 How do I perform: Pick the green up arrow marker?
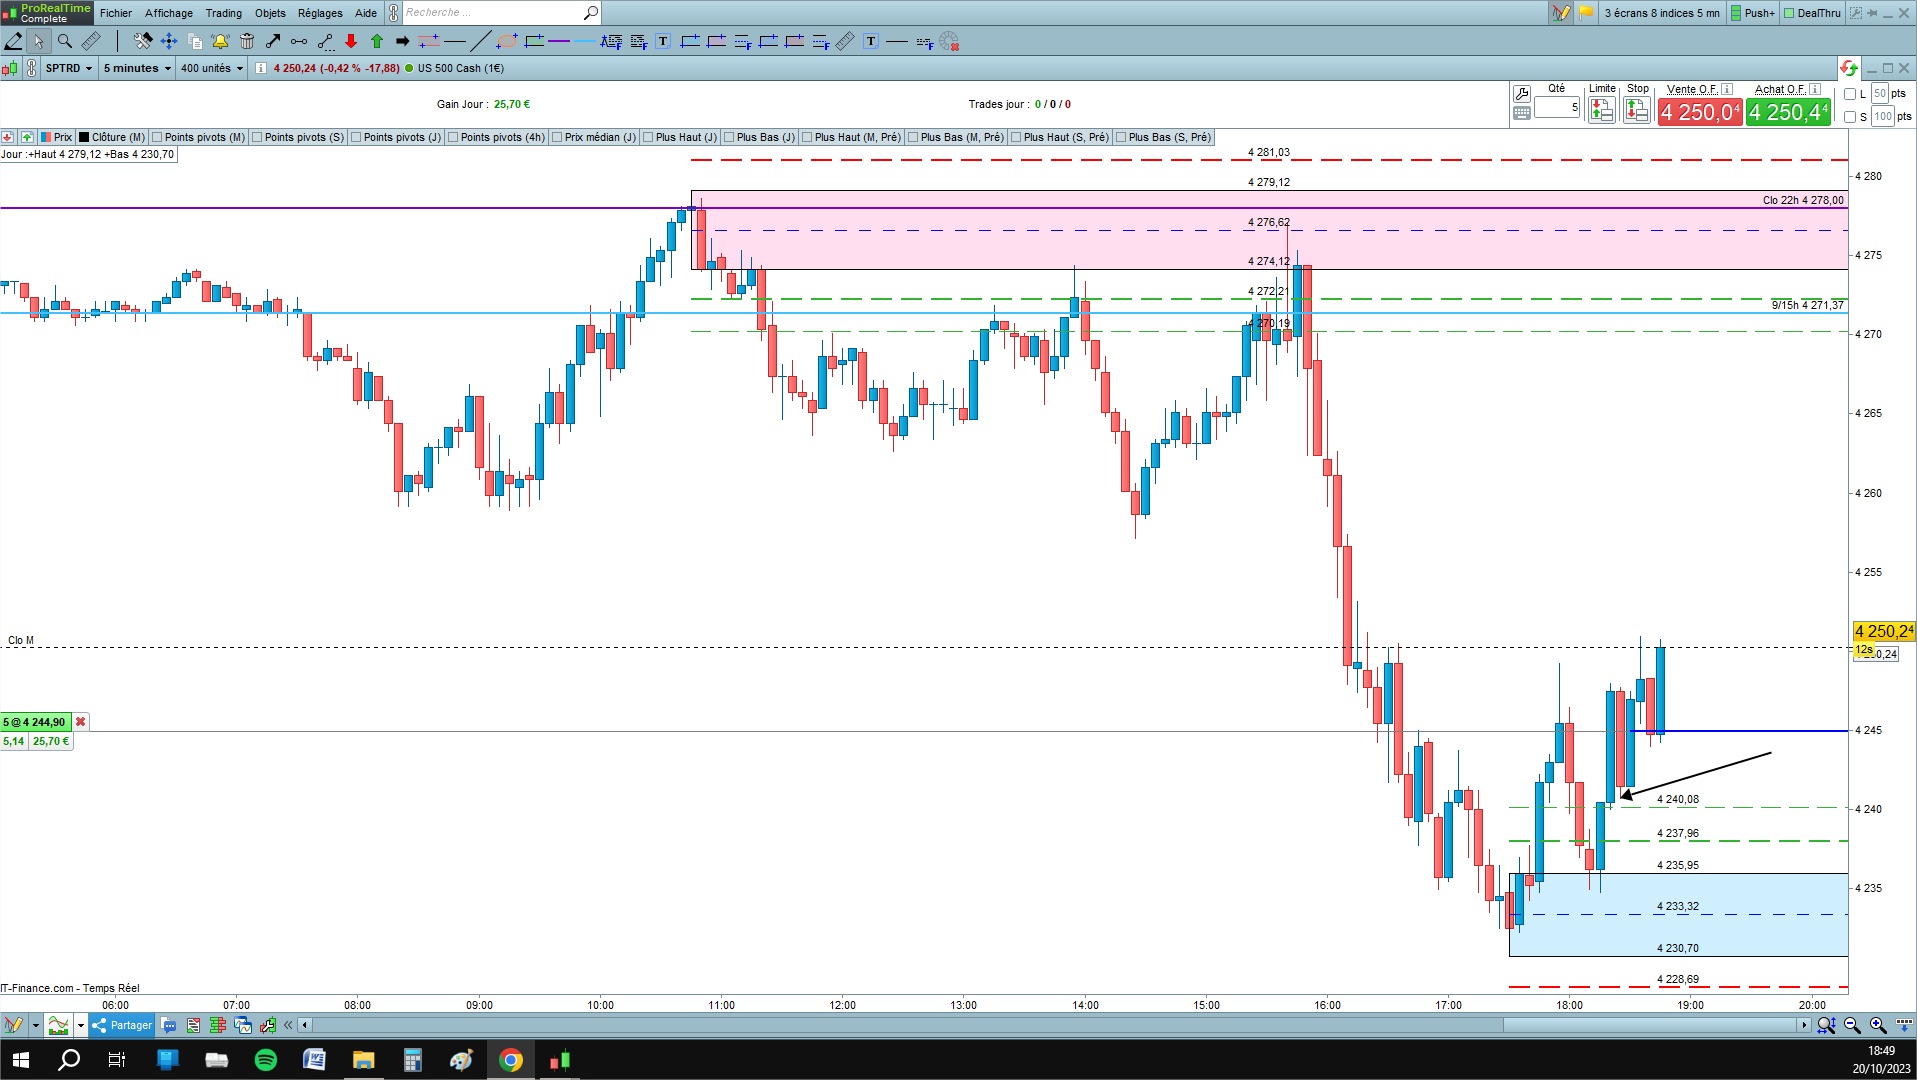[x=377, y=41]
